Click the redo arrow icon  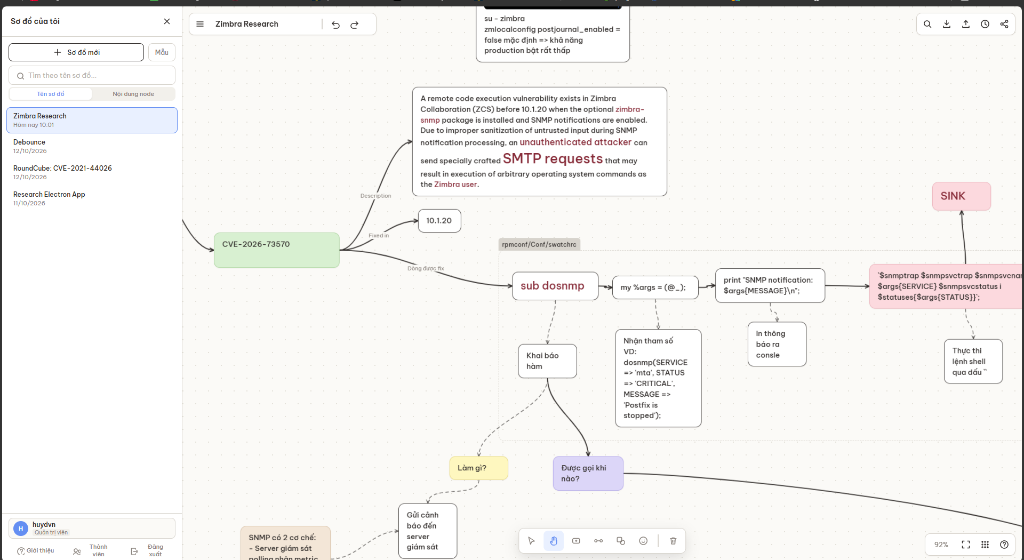click(355, 25)
